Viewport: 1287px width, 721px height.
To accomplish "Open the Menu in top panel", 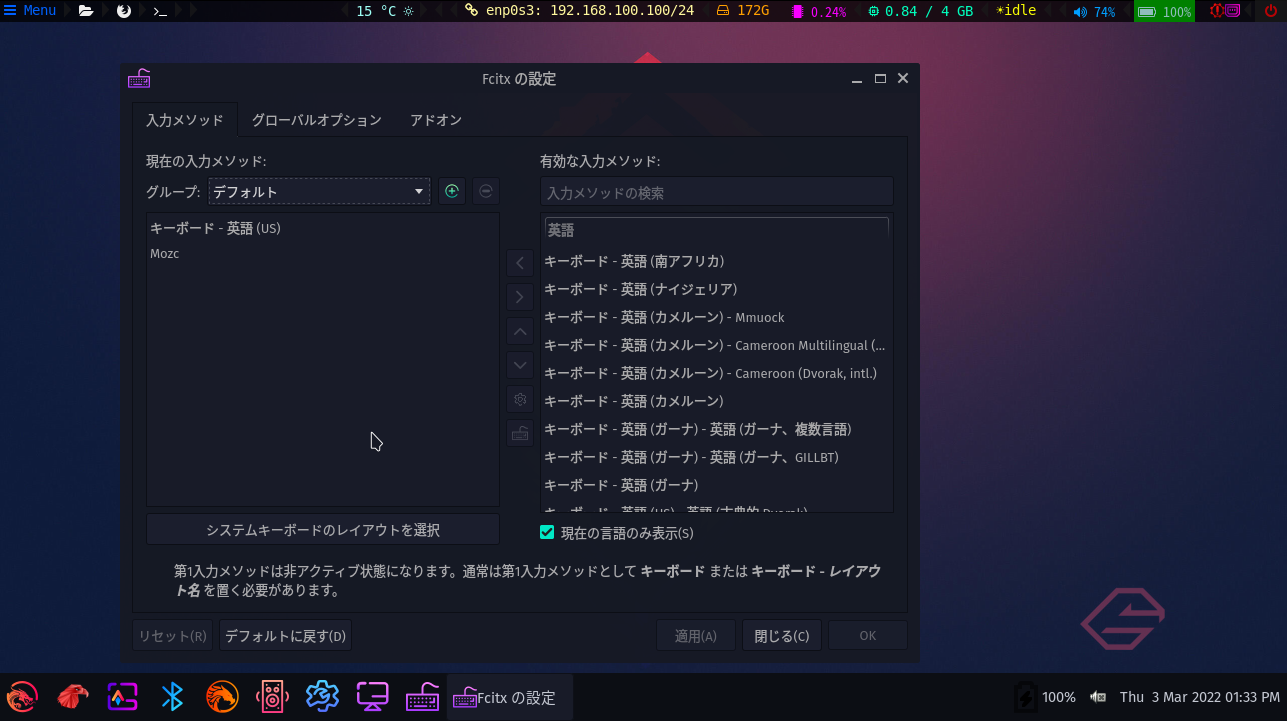I will [30, 11].
